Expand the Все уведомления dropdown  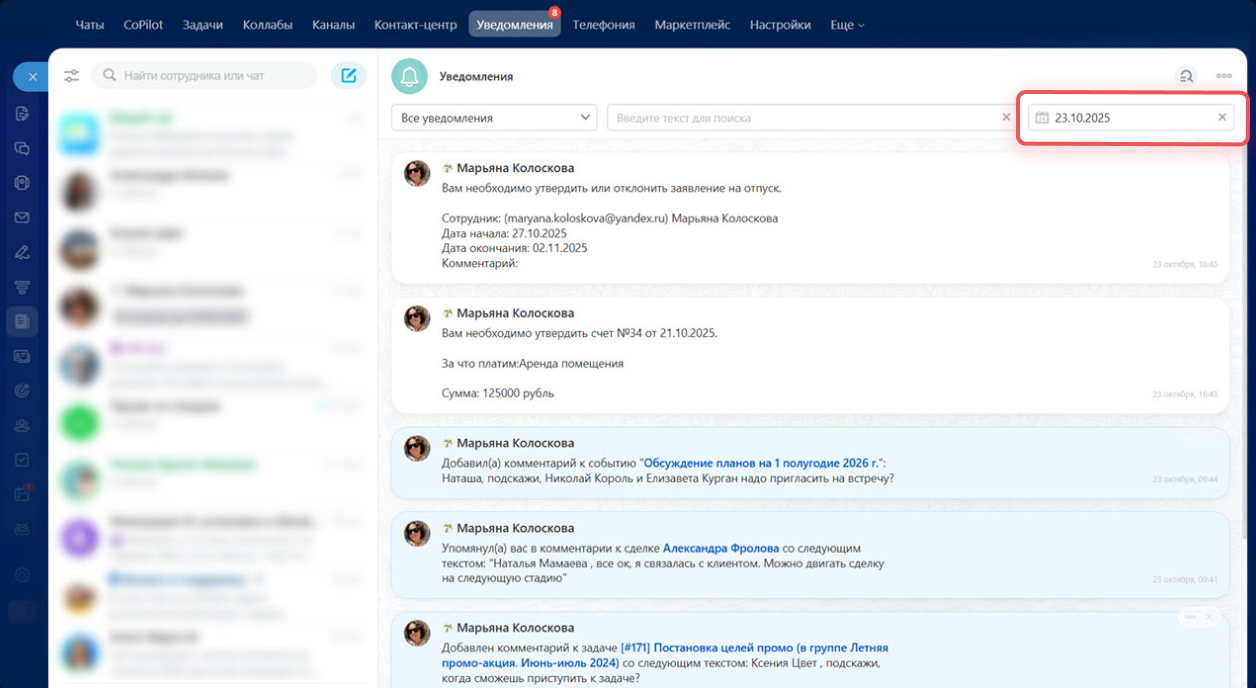[x=494, y=118]
